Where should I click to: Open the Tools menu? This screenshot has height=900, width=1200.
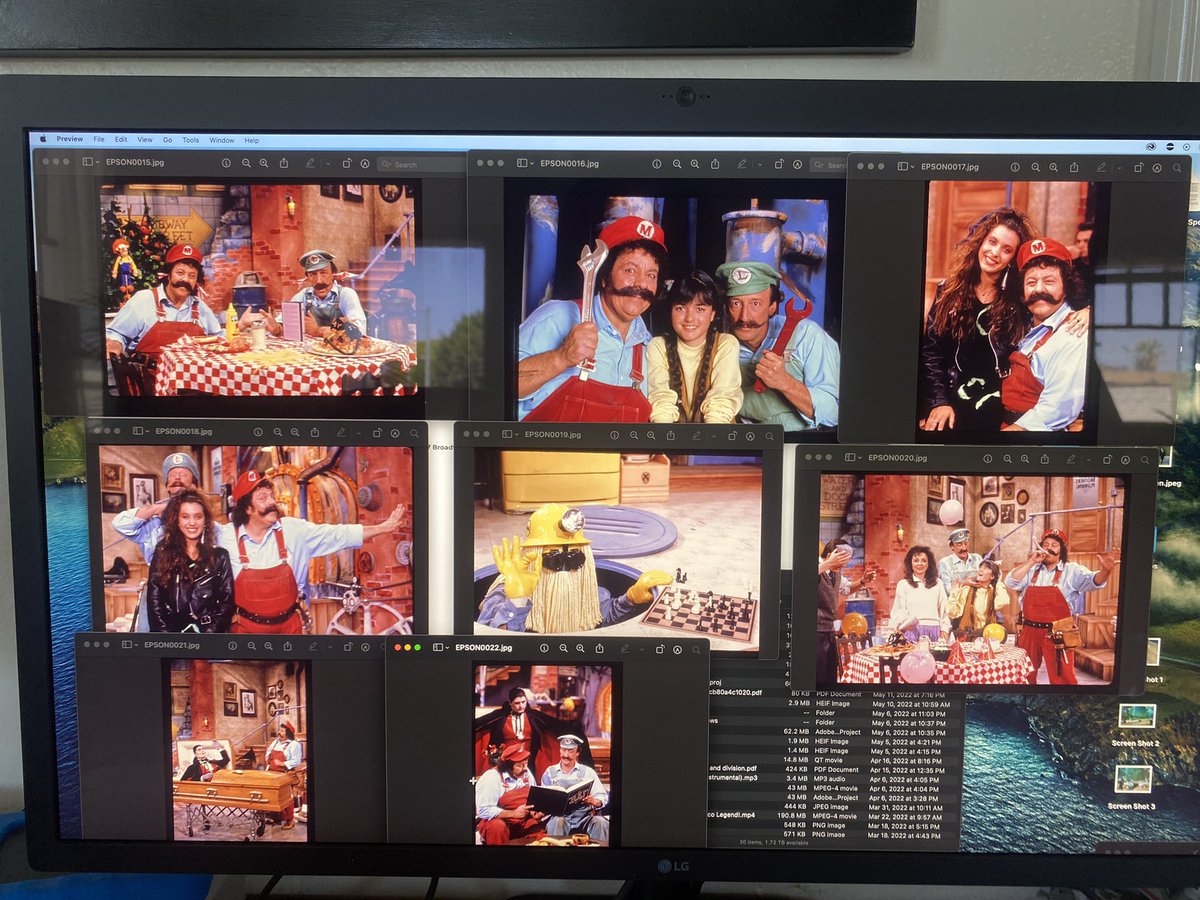pos(191,140)
